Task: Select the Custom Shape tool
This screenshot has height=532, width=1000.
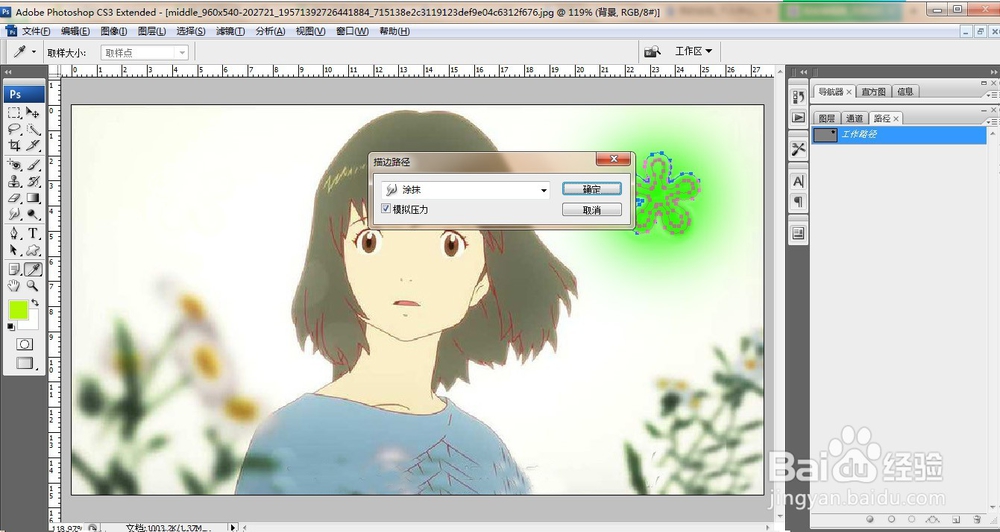Action: pos(33,250)
